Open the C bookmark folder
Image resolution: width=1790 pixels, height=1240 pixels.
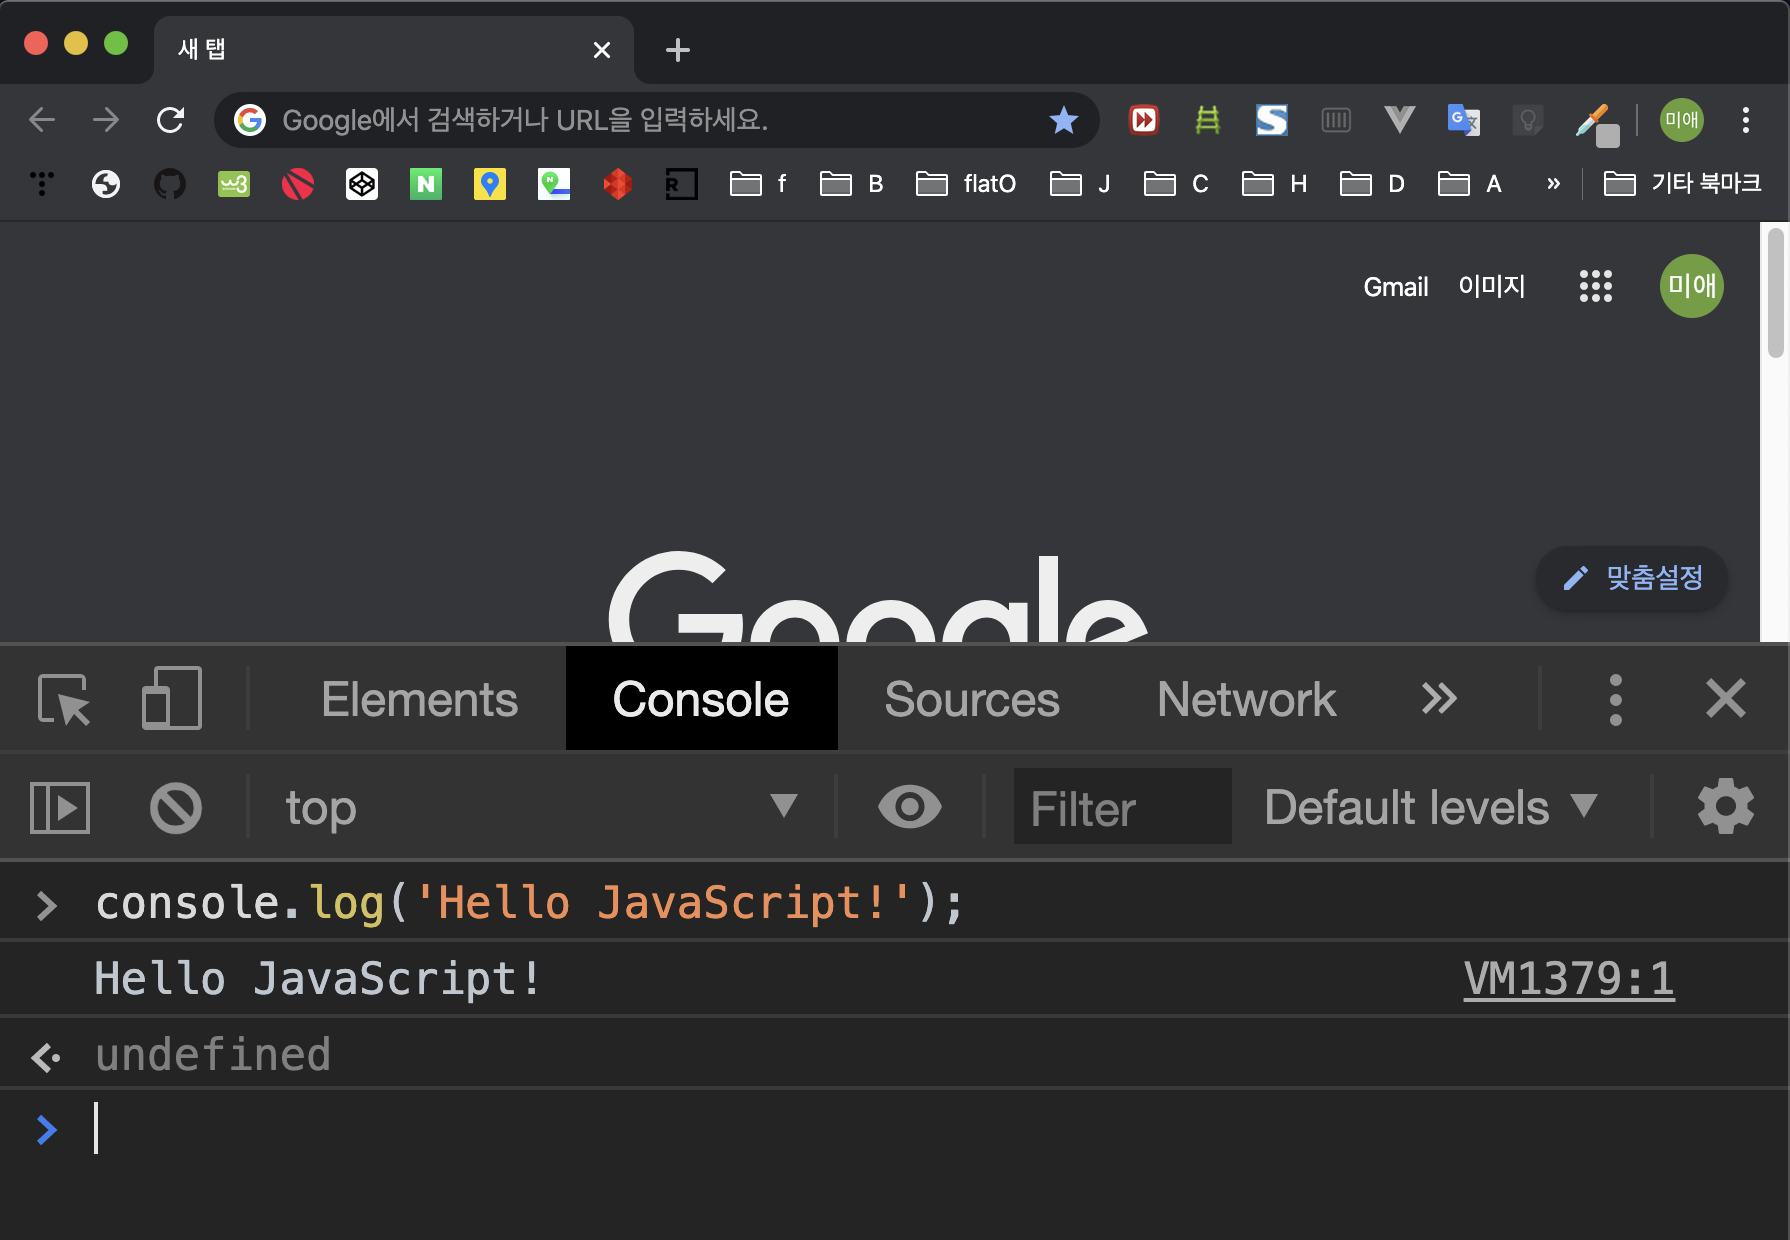pos(1176,184)
